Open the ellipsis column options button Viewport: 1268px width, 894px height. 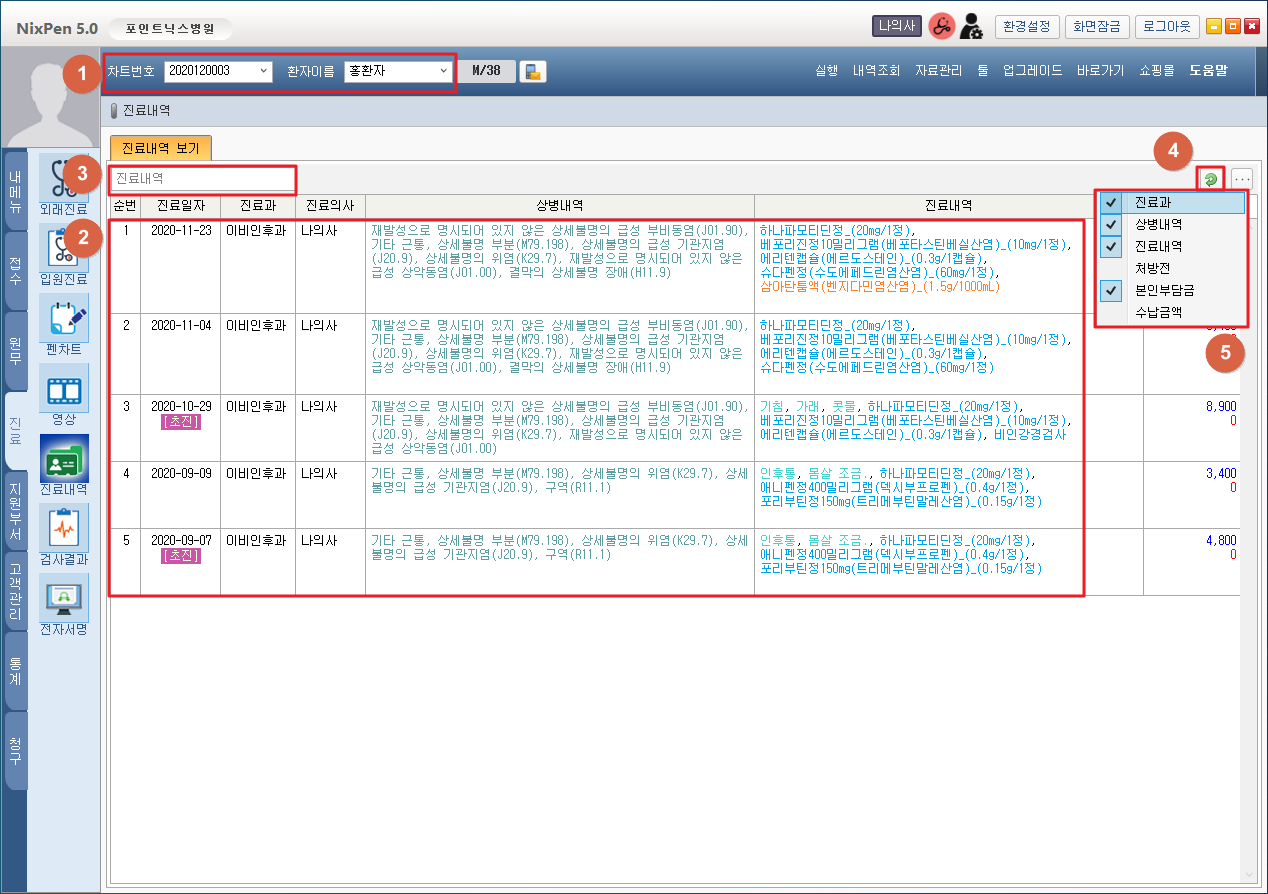[x=1242, y=179]
